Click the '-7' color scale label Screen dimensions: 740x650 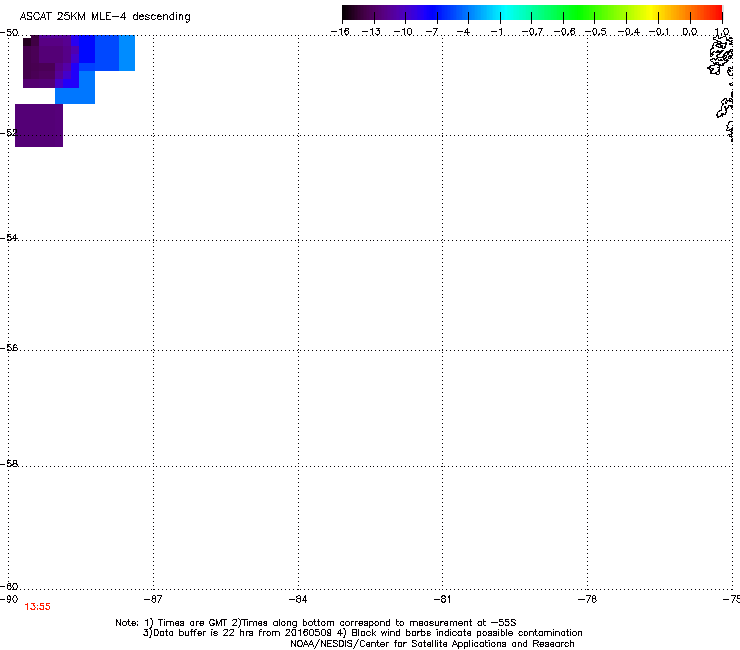432,32
